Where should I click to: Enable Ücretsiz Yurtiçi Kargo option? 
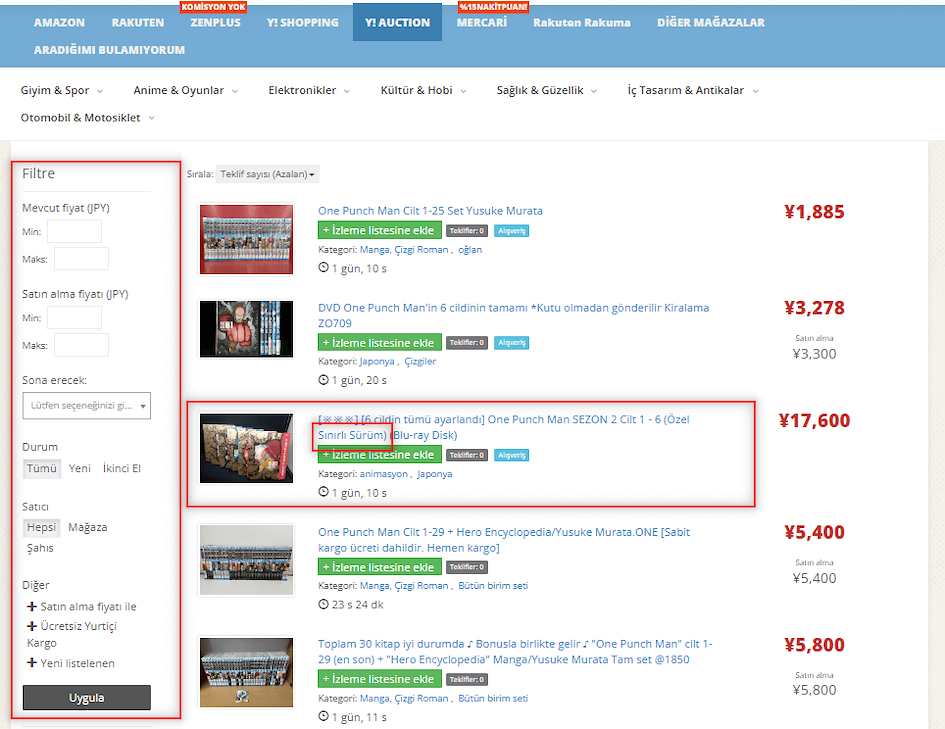(x=72, y=634)
